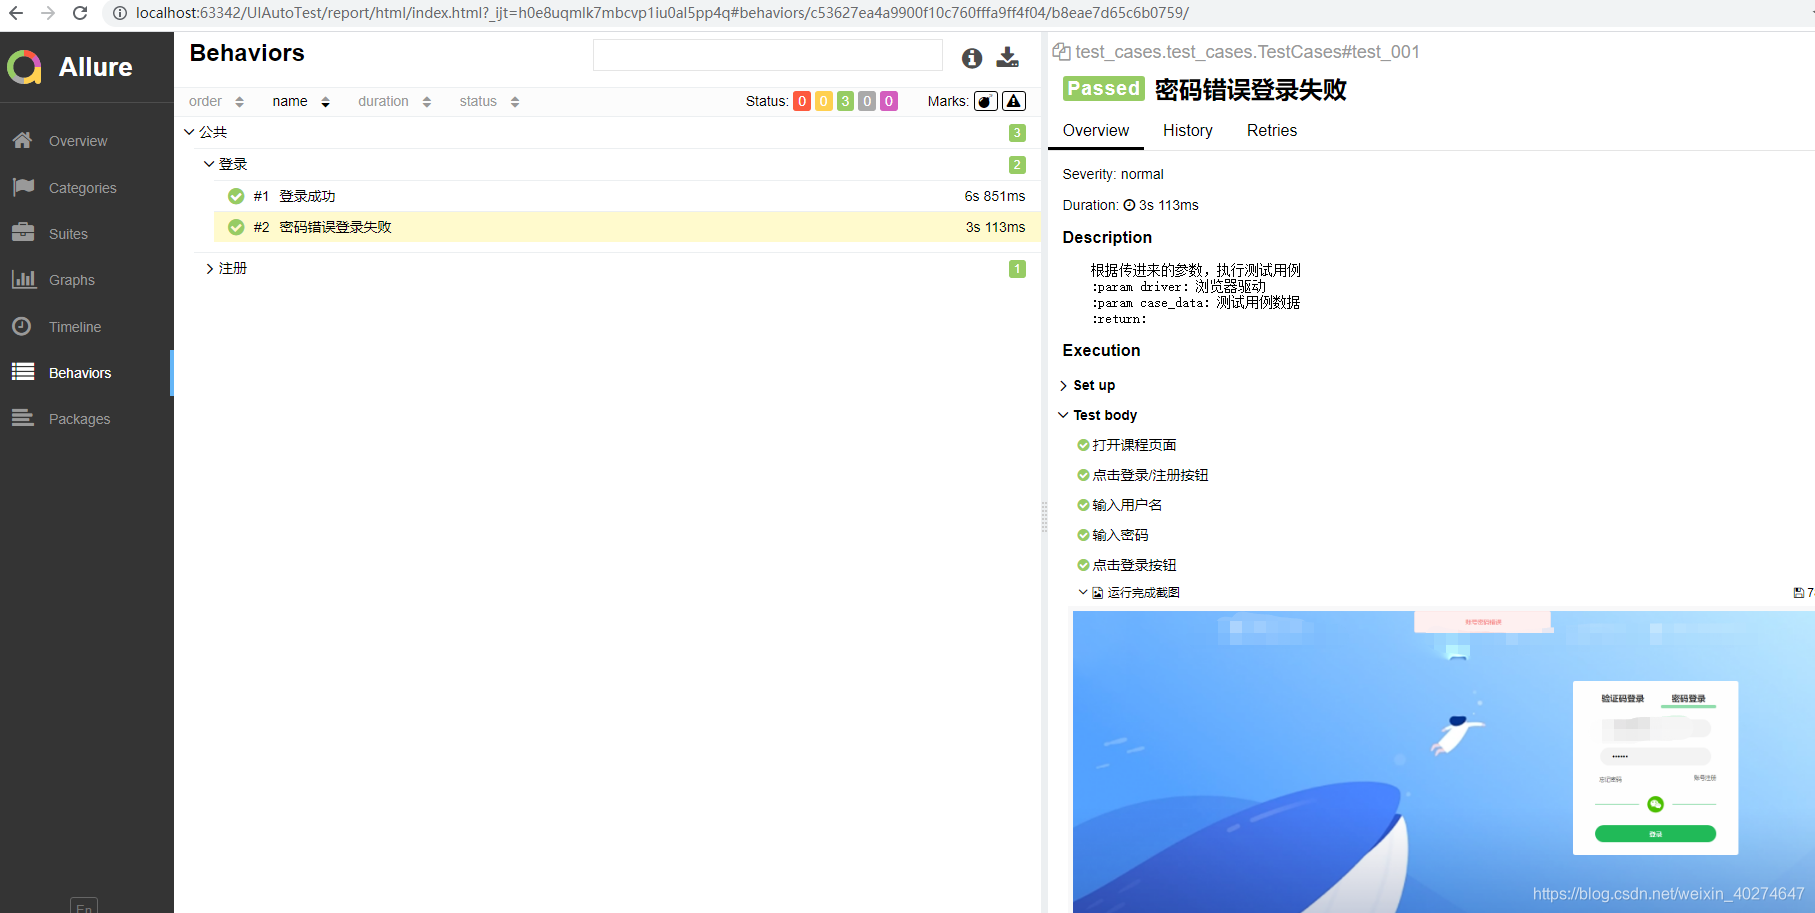Sort by order column
This screenshot has width=1815, height=913.
(x=216, y=101)
